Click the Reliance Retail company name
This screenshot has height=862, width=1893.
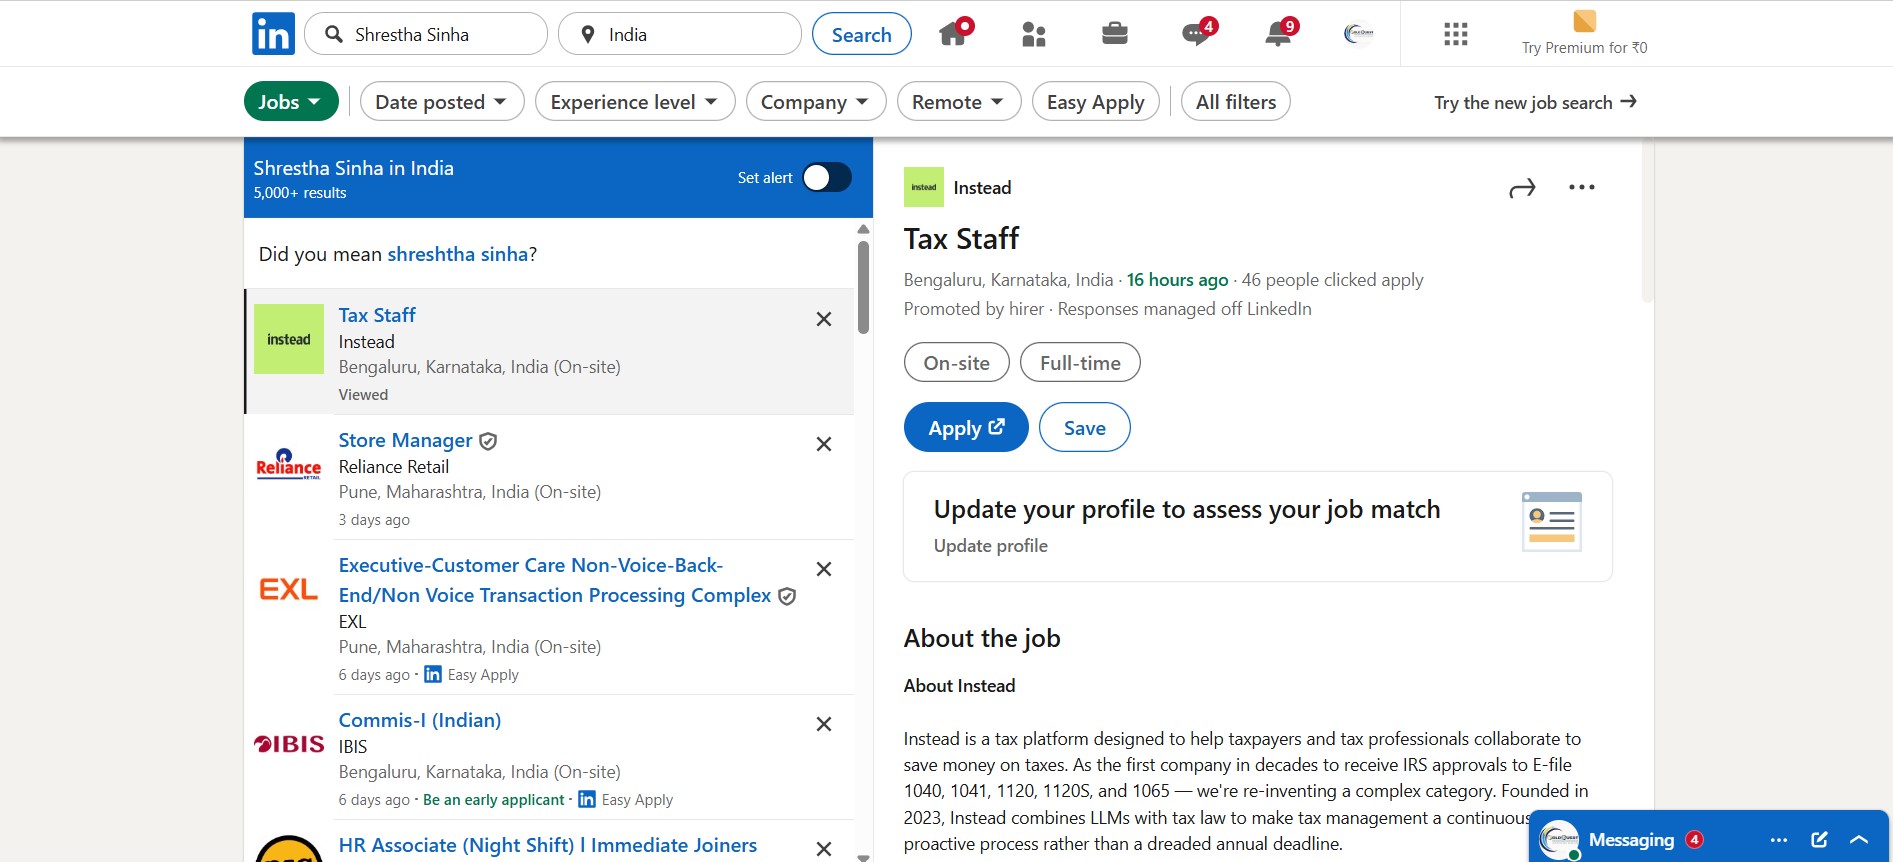tap(394, 467)
